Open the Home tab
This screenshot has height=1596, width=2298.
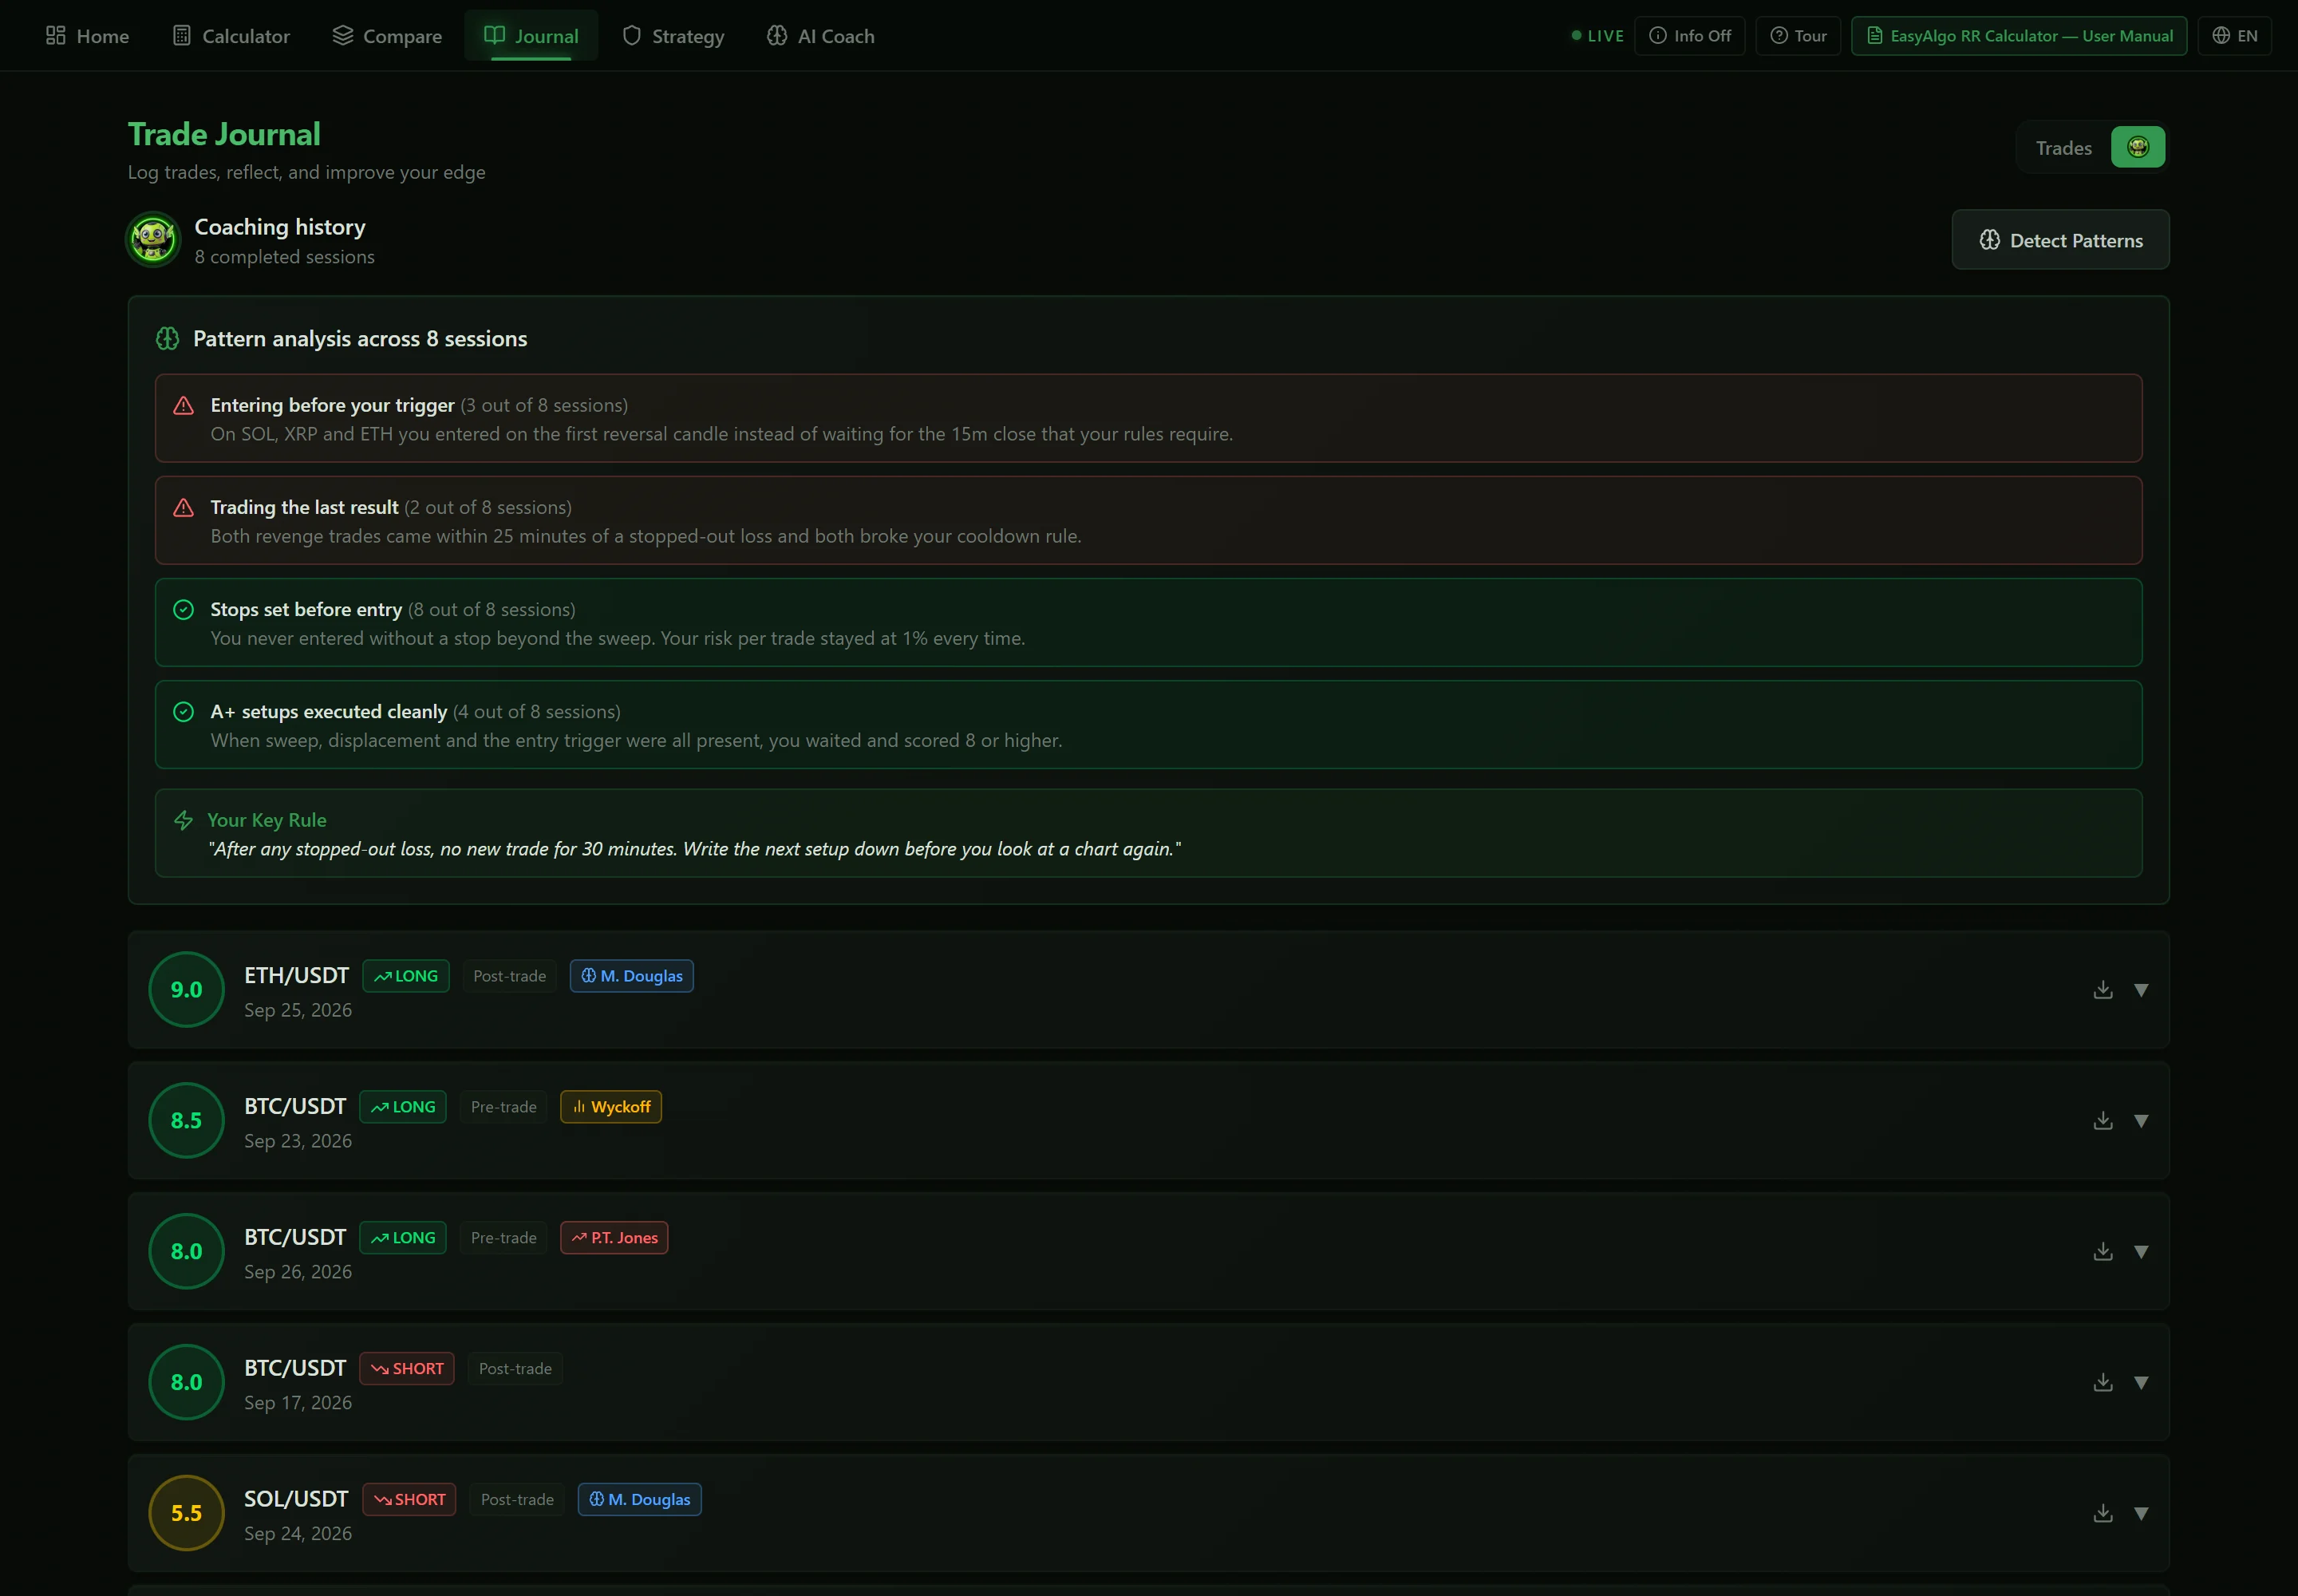click(x=88, y=36)
